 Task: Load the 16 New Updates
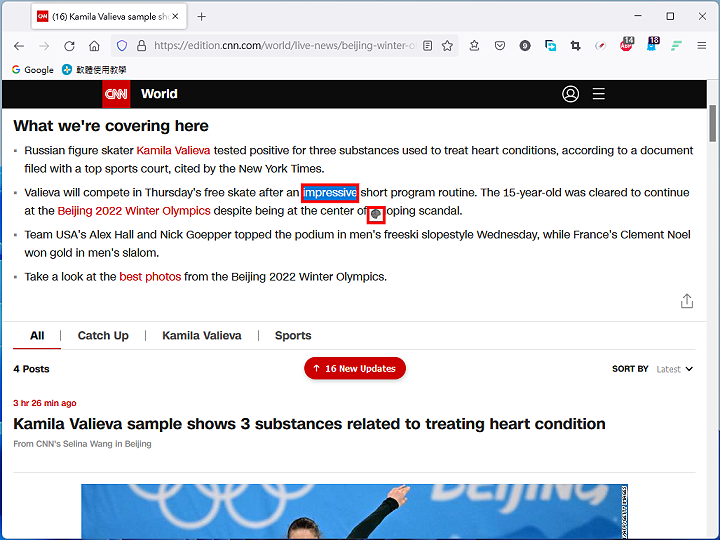pyautogui.click(x=355, y=368)
